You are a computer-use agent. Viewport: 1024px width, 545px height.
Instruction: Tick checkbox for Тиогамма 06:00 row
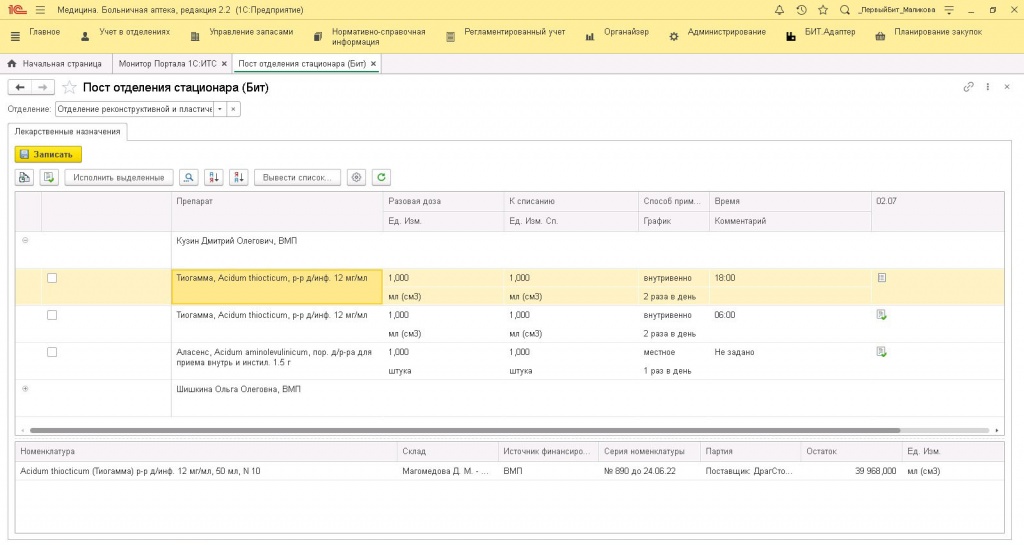click(52, 315)
